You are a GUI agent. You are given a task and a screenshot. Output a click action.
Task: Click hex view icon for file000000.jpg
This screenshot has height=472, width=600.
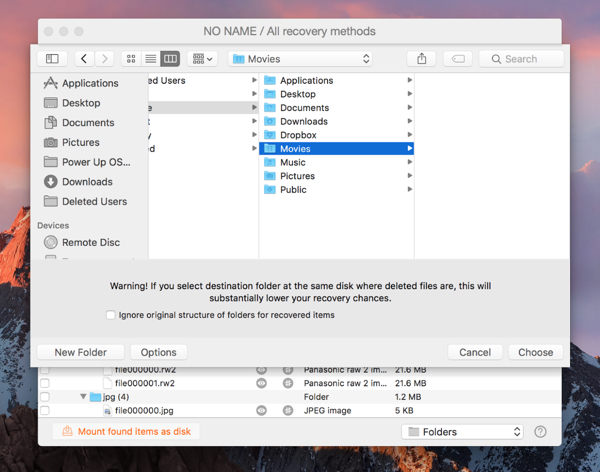pos(288,410)
